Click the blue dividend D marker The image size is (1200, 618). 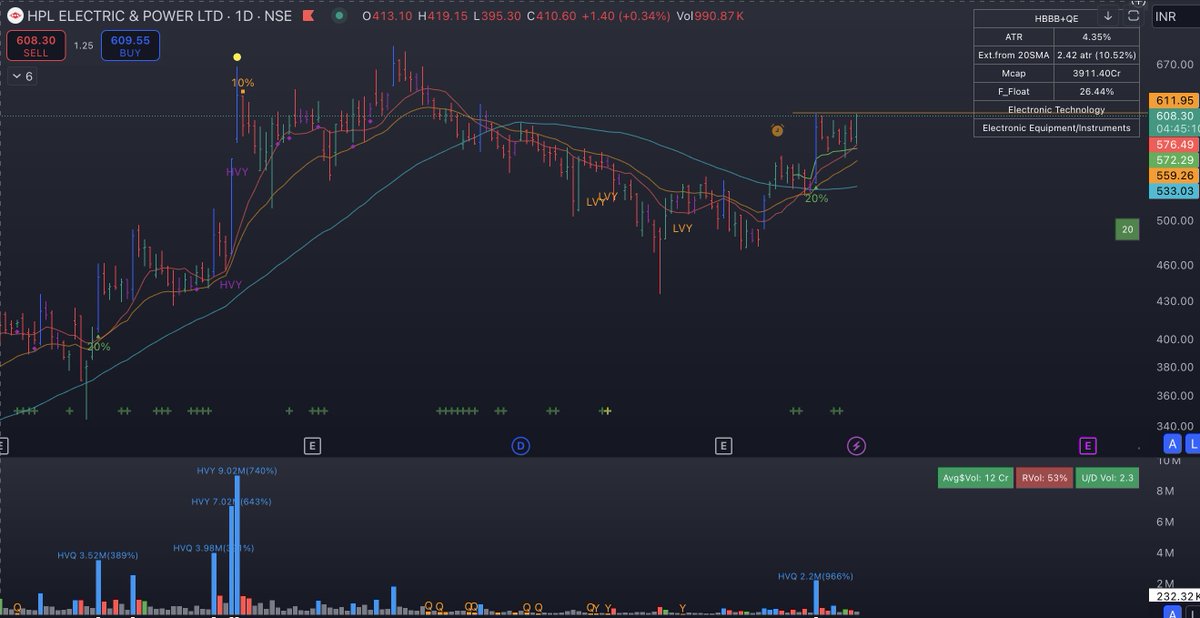(520, 445)
